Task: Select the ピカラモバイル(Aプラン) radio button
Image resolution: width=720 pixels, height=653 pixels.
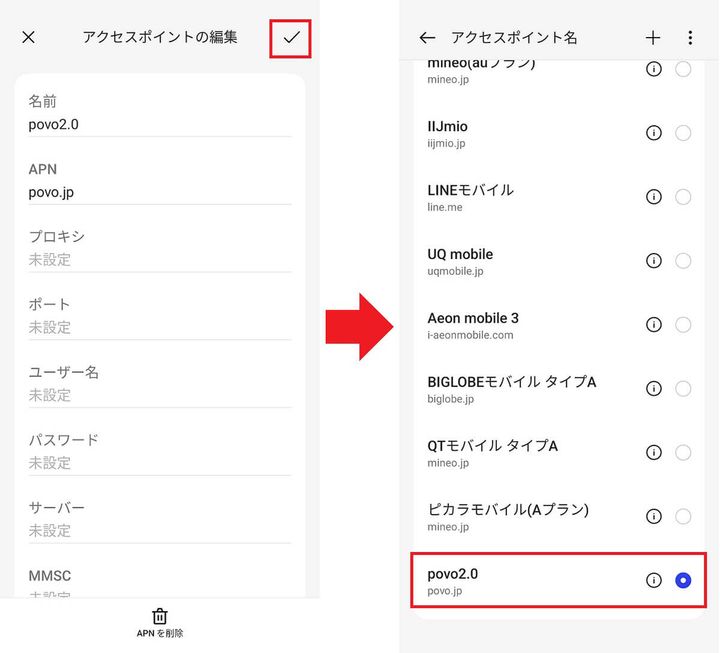Action: click(683, 516)
